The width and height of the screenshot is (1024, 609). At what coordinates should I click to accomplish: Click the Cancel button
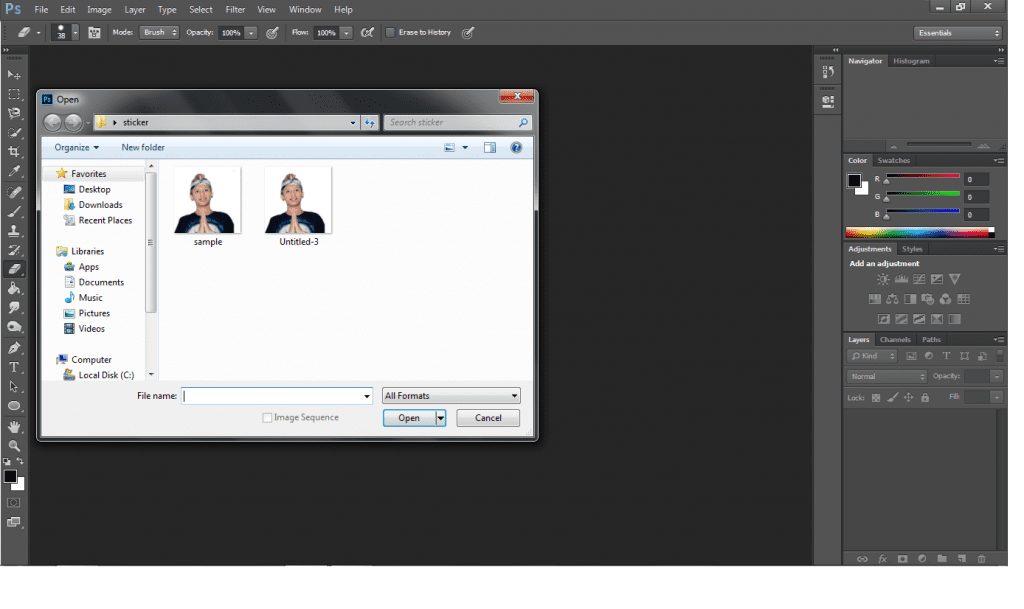[488, 418]
